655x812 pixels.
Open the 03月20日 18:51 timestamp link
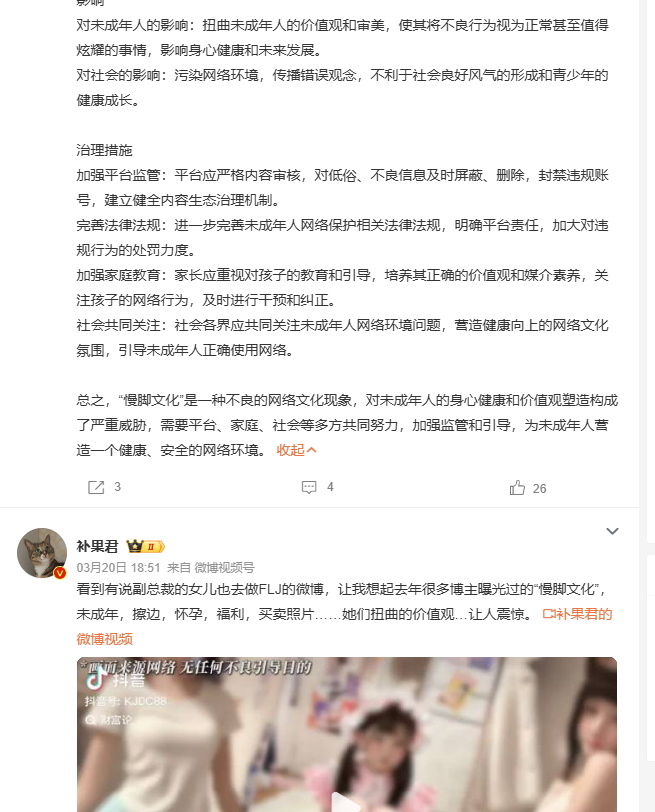[x=119, y=568]
